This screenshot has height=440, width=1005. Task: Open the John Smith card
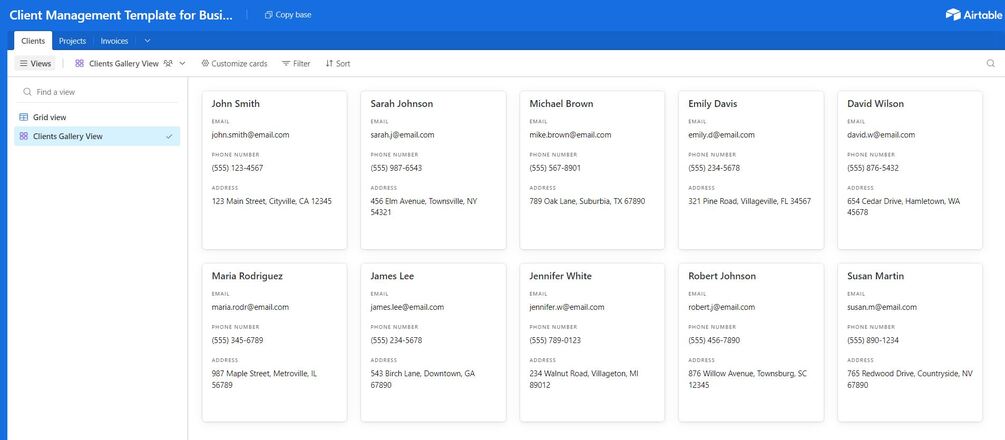point(274,170)
